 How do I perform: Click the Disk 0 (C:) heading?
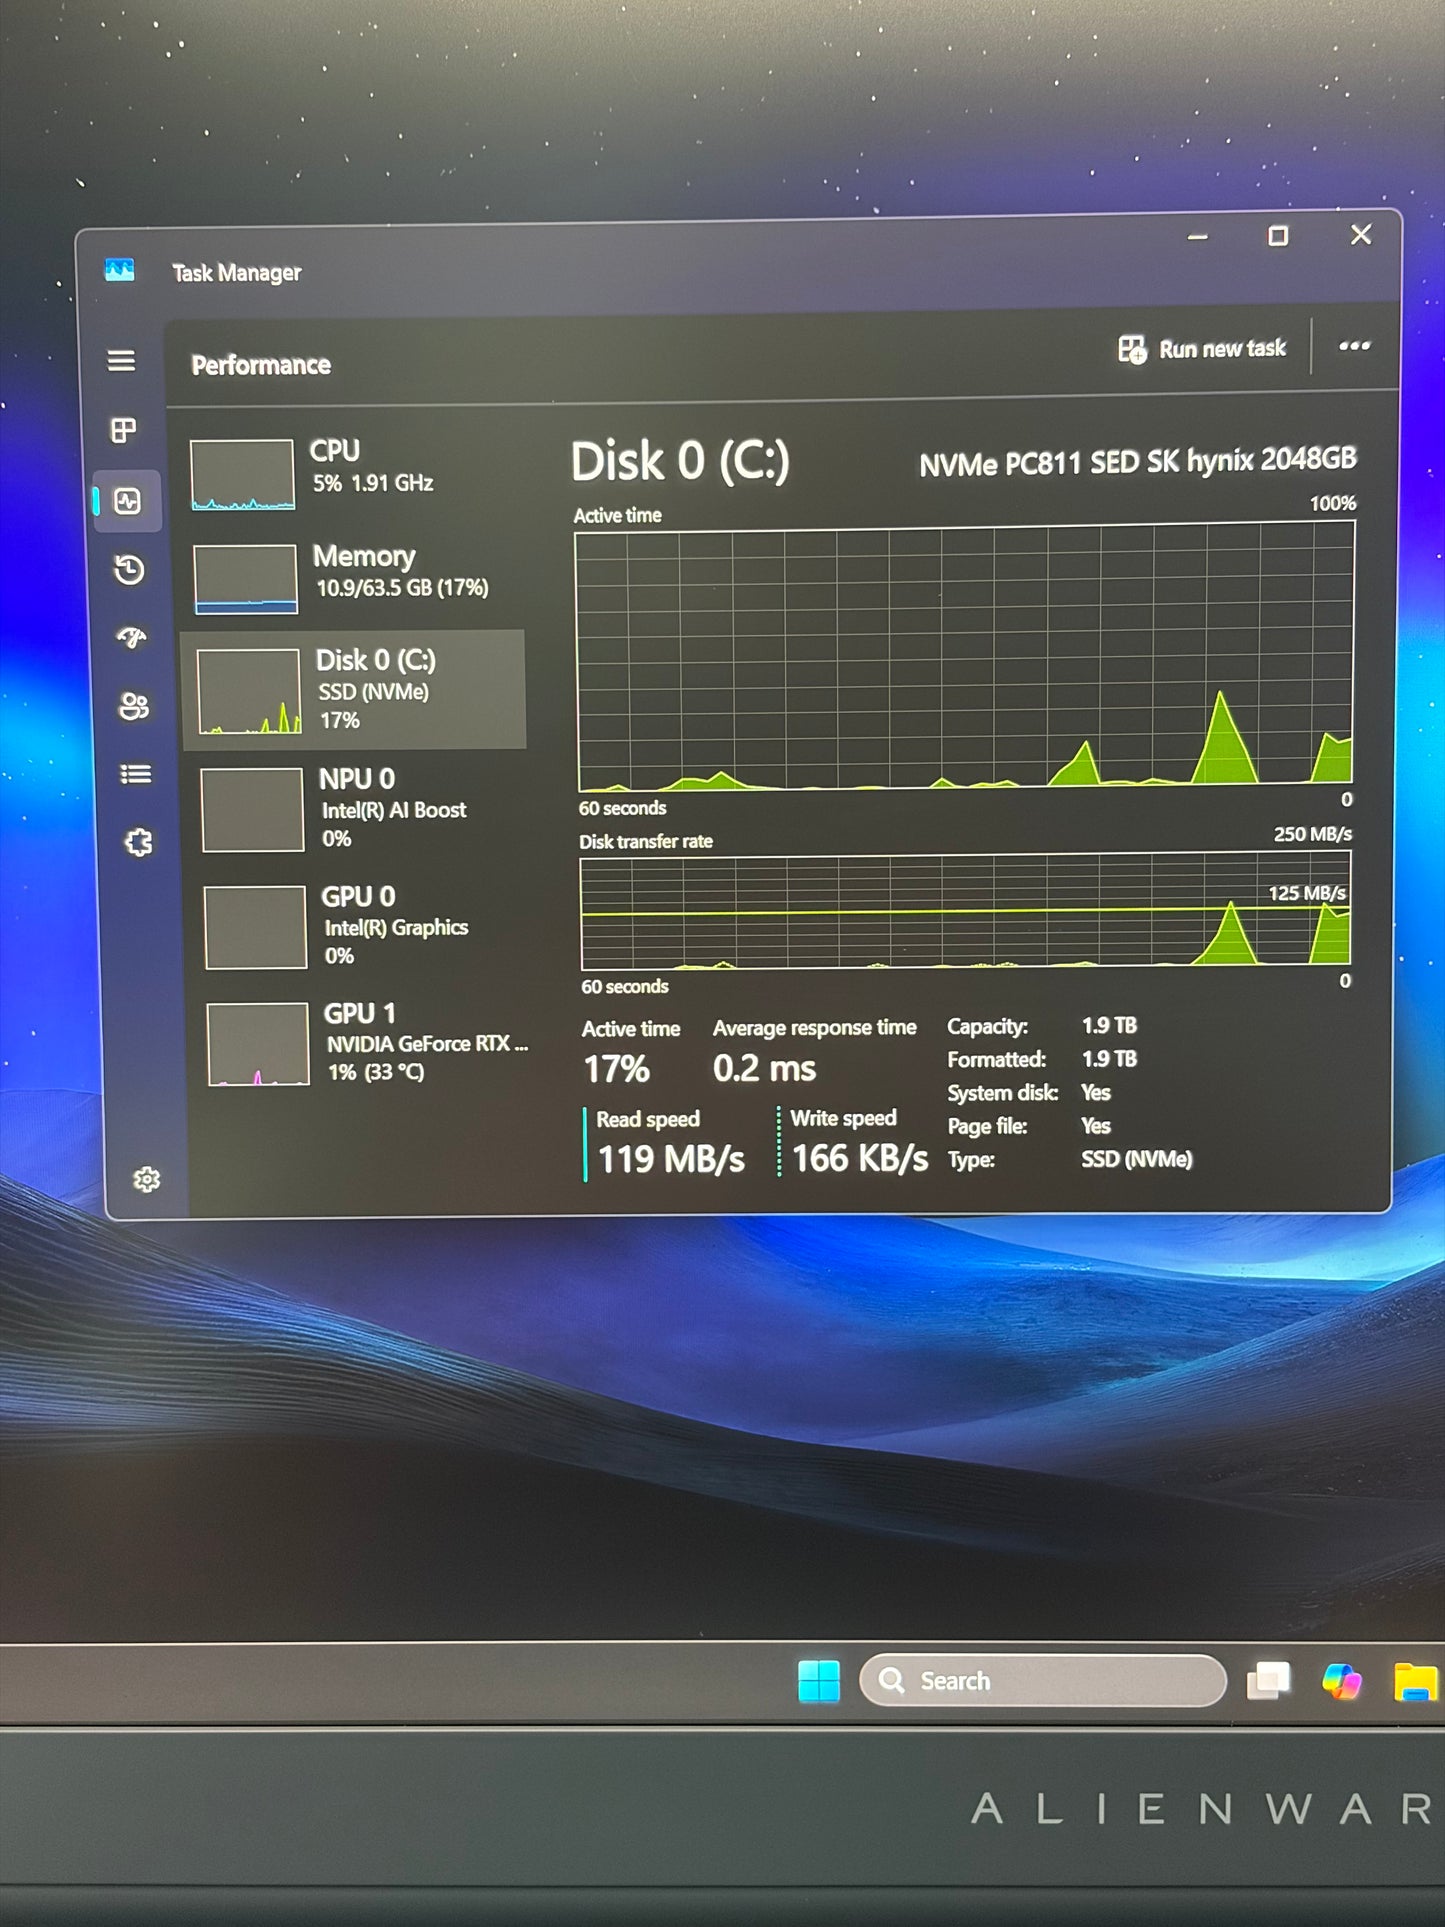(x=680, y=462)
